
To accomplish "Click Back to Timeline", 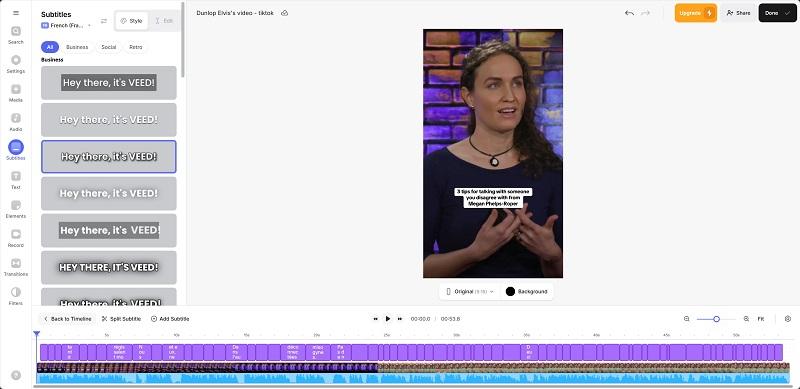I will click(x=67, y=319).
